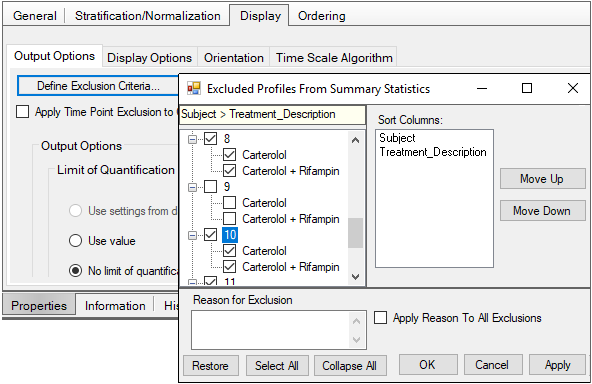Screen dimensions: 592x384
Task: Click Define Exclusion Criteria button
Action: pos(98,86)
